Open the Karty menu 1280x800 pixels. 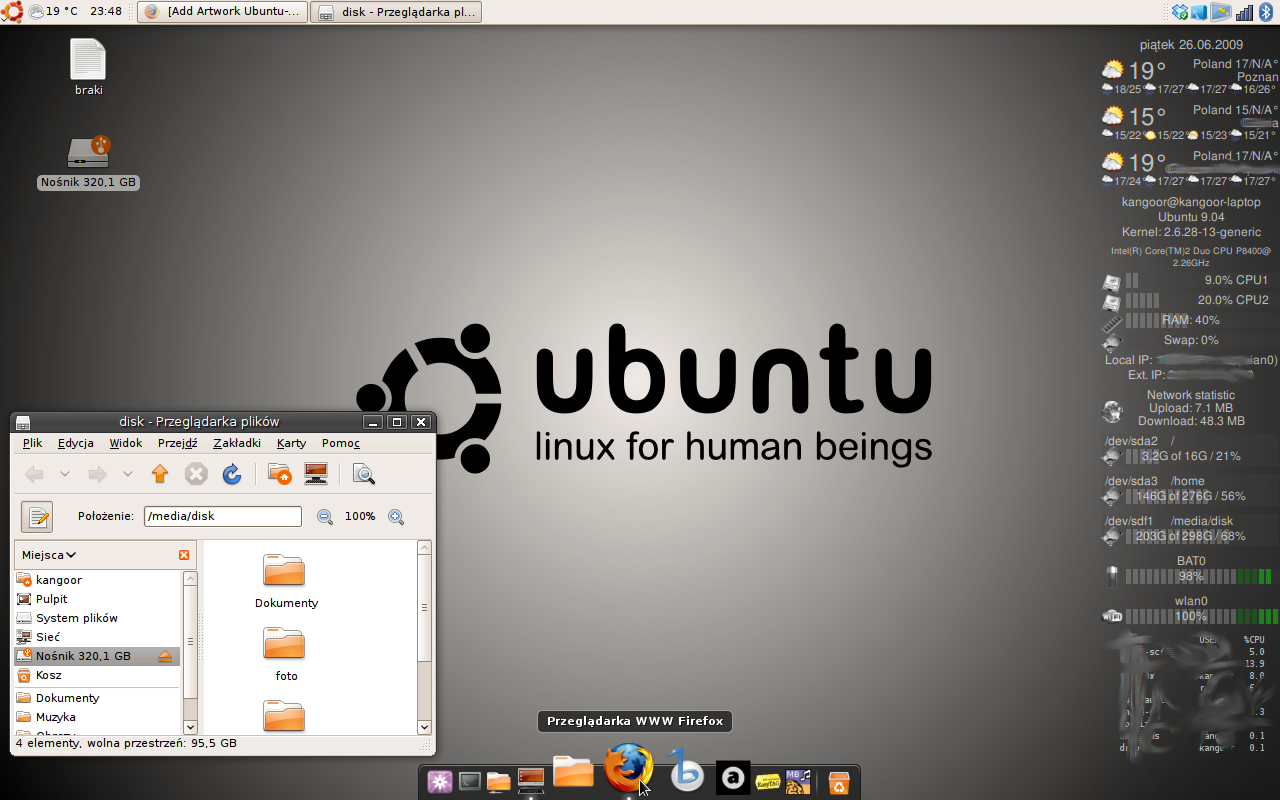(x=292, y=443)
